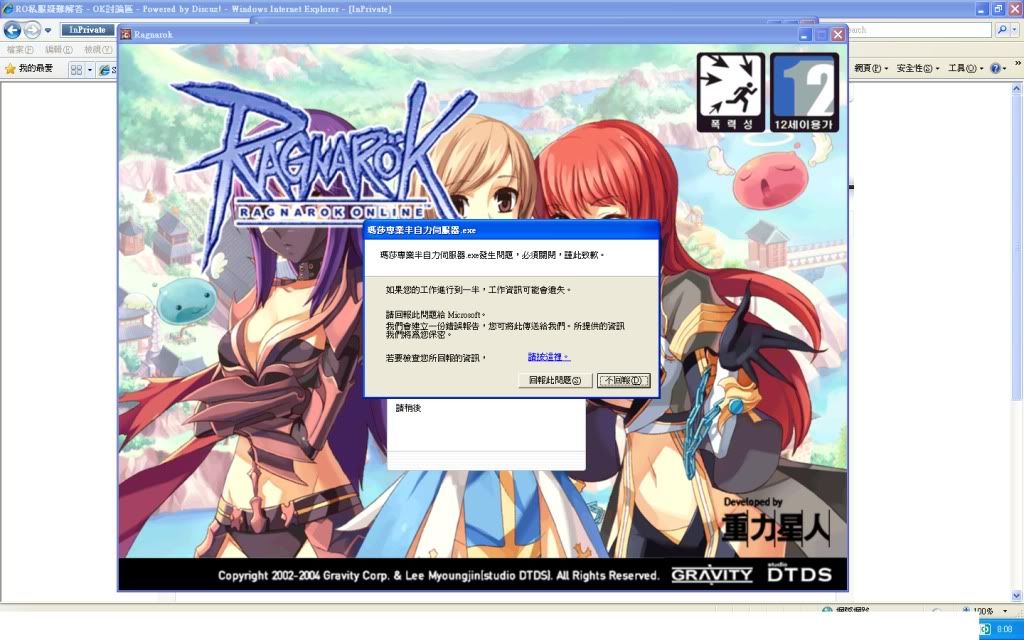This screenshot has height=640, width=1024.
Task: Click the InPrivate indicator in the address bar
Action: point(87,30)
